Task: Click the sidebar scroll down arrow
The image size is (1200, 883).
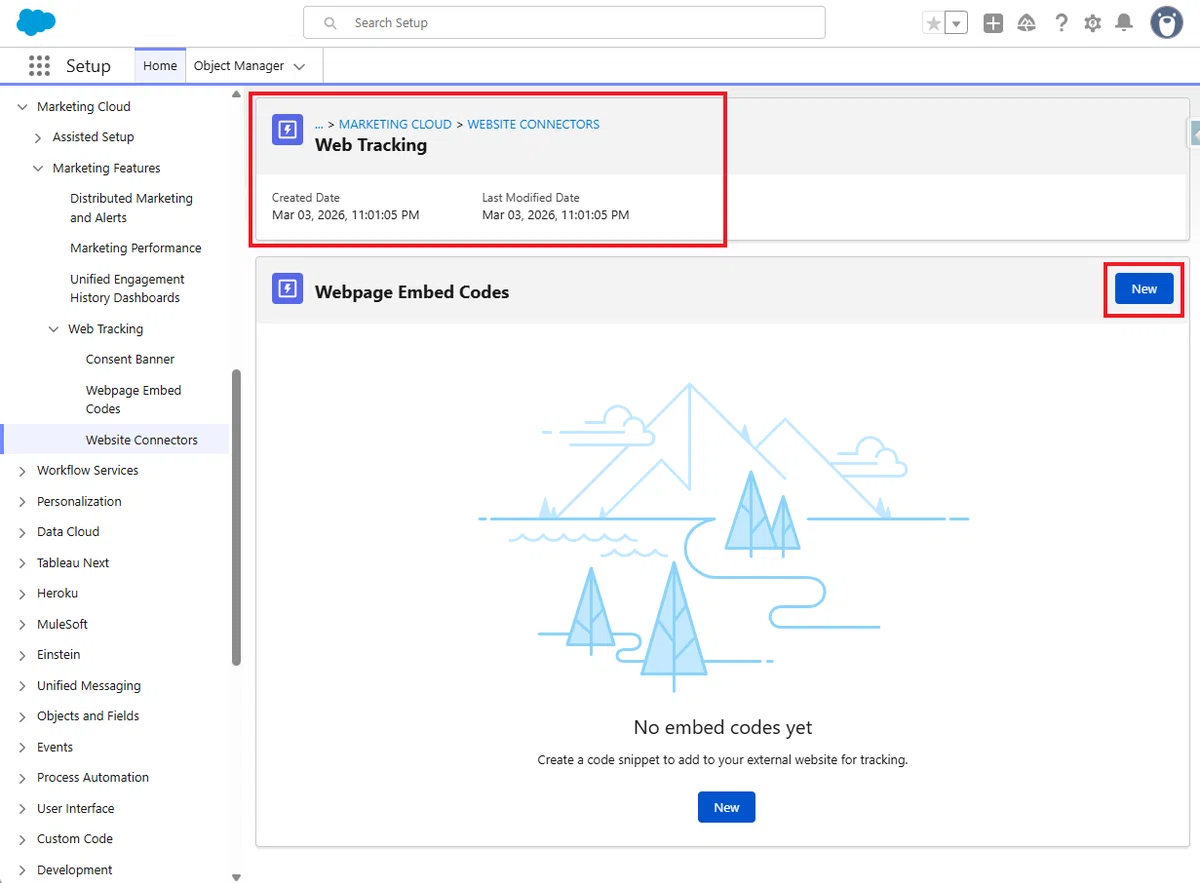Action: click(236, 877)
